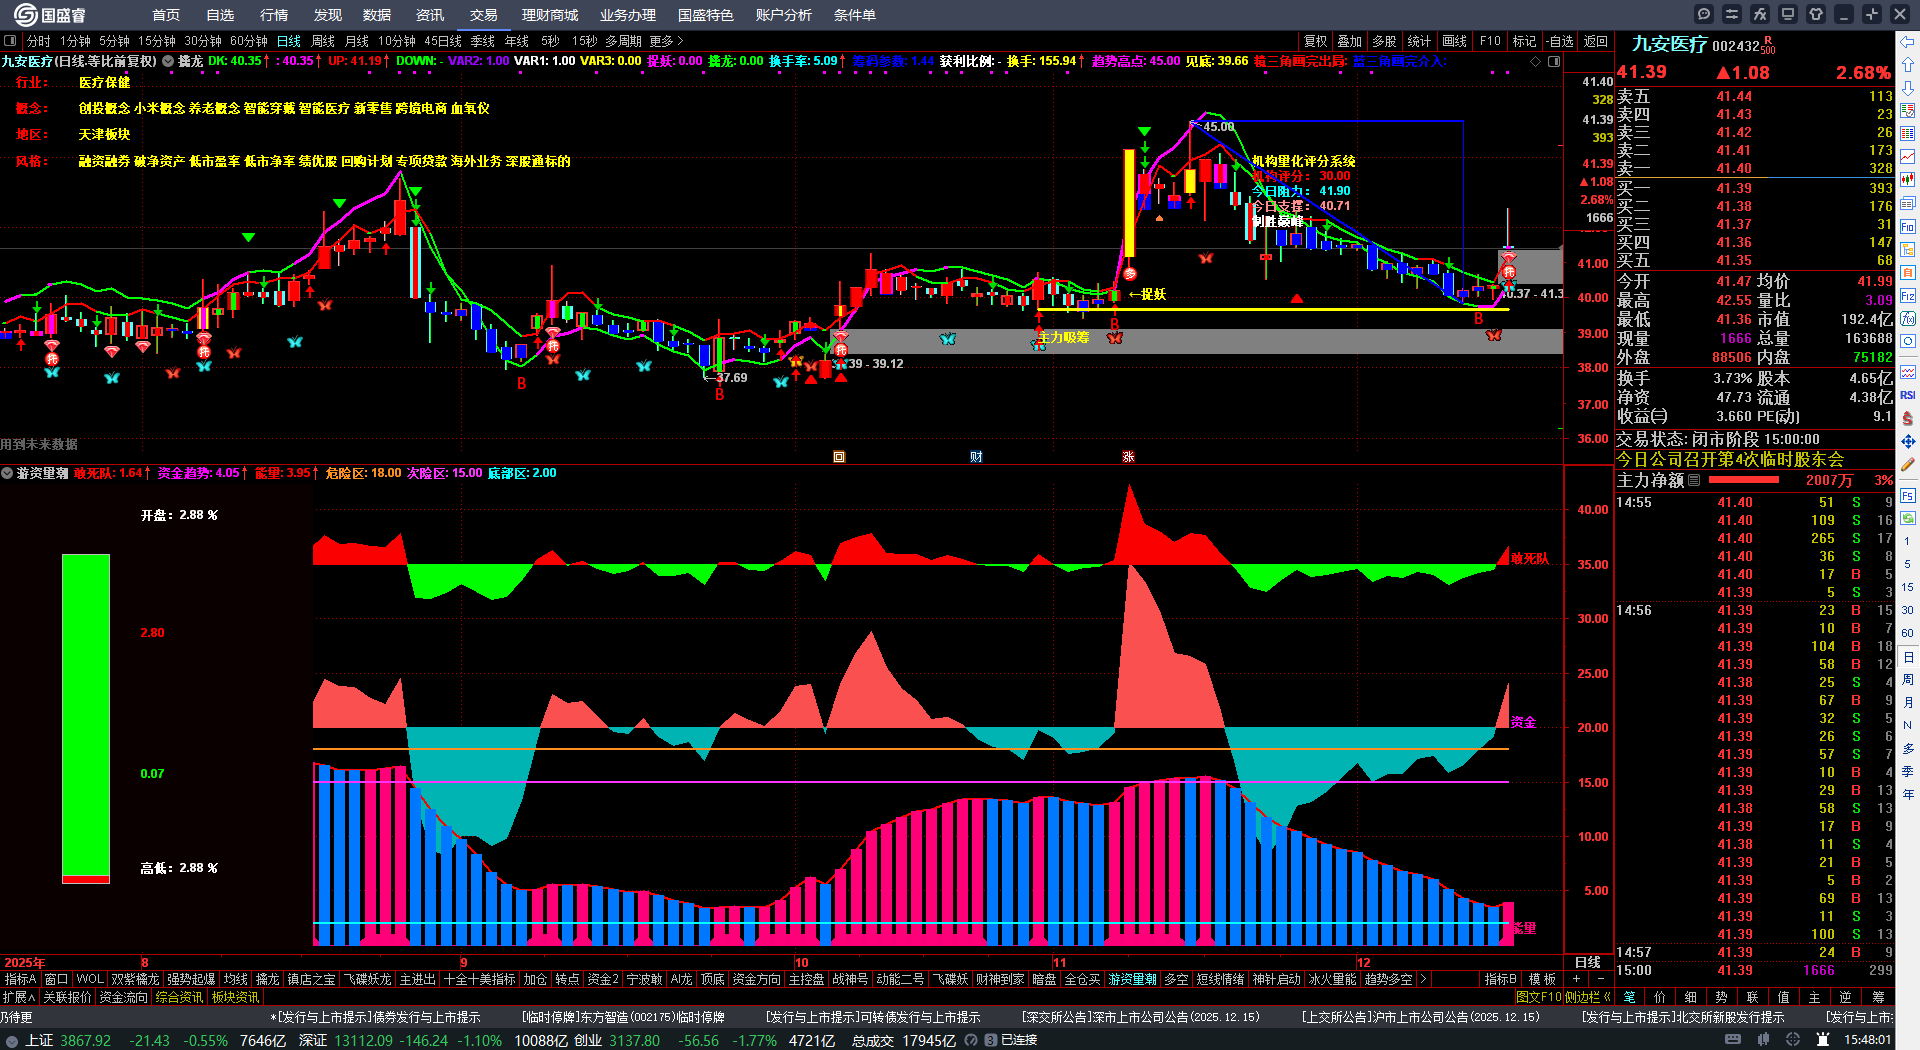
Task: Toggle the 复权 price adjustment option
Action: (x=1315, y=41)
